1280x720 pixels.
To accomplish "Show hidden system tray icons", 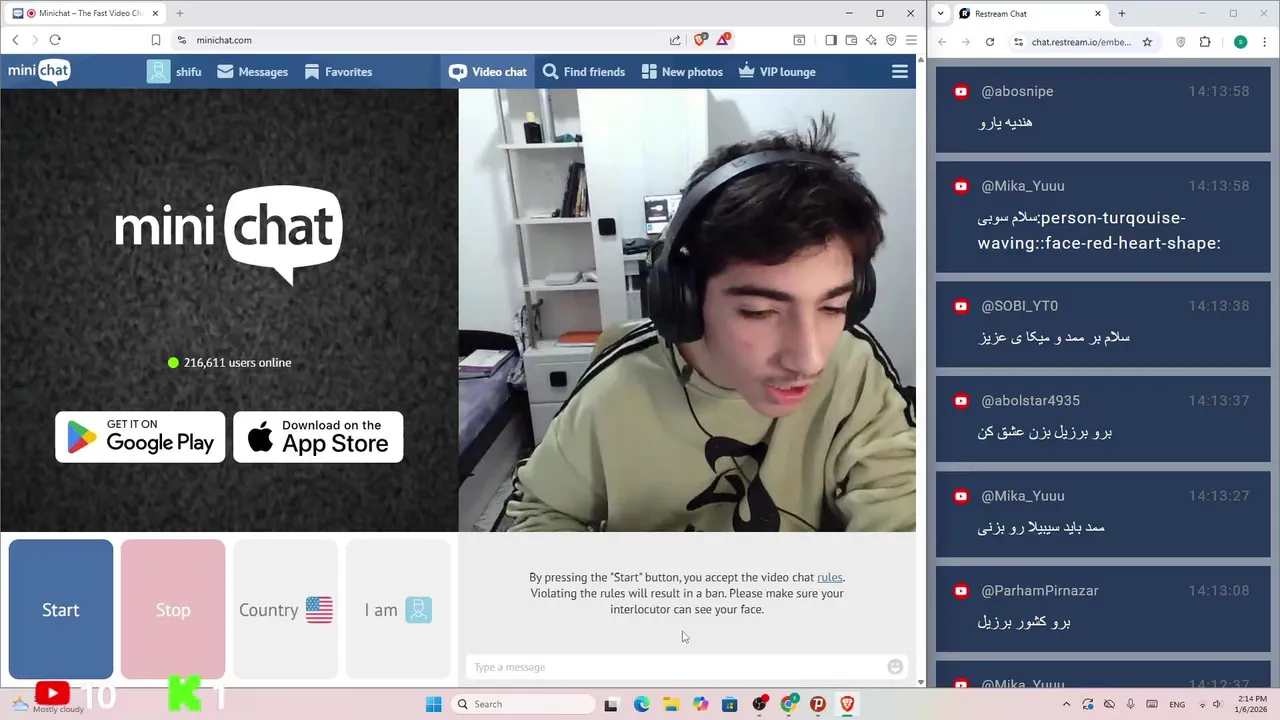I will pos(1066,704).
